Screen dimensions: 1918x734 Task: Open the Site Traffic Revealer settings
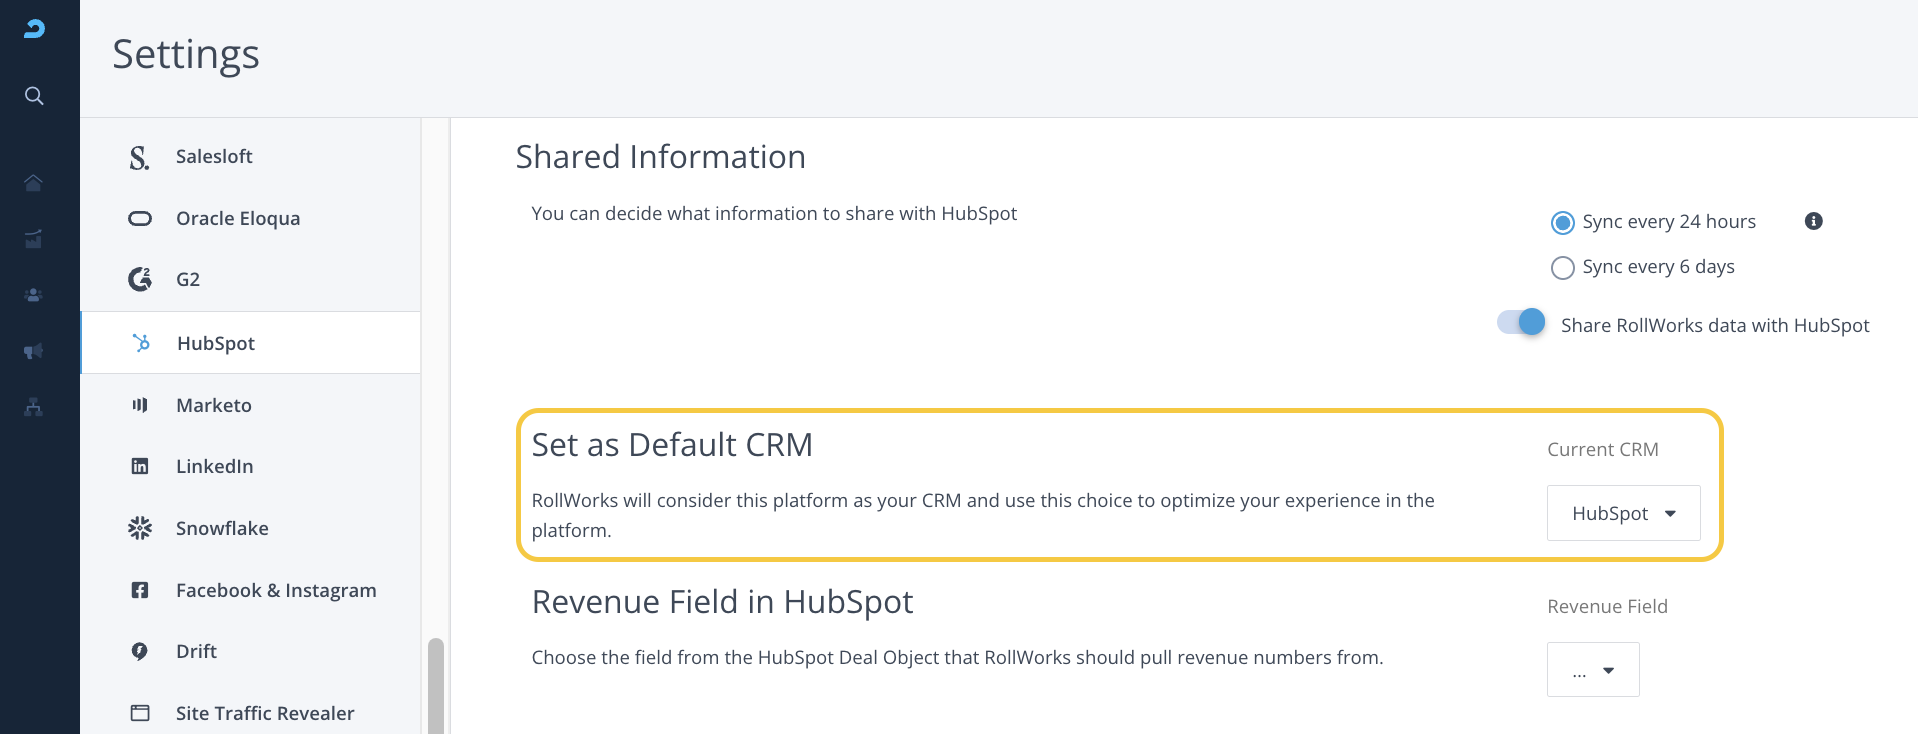265,713
